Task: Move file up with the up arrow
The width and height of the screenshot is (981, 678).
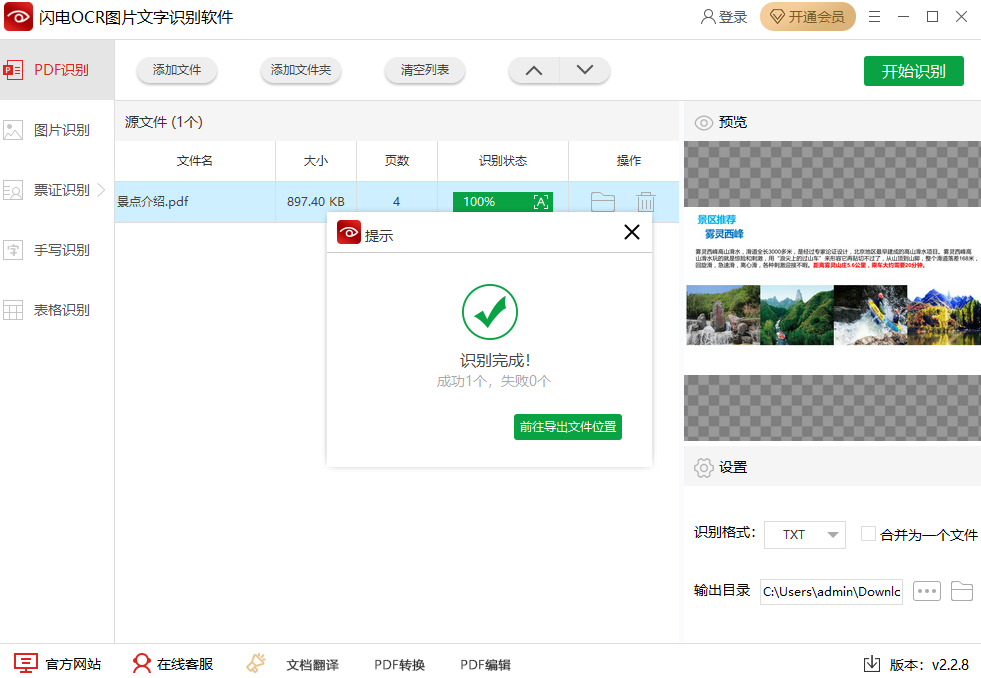Action: coord(534,70)
